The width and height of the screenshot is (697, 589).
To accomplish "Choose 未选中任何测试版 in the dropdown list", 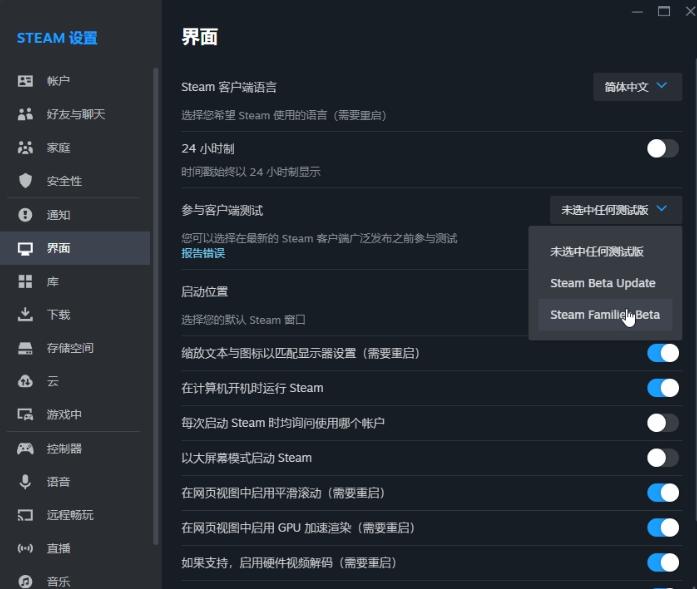I will [x=605, y=252].
